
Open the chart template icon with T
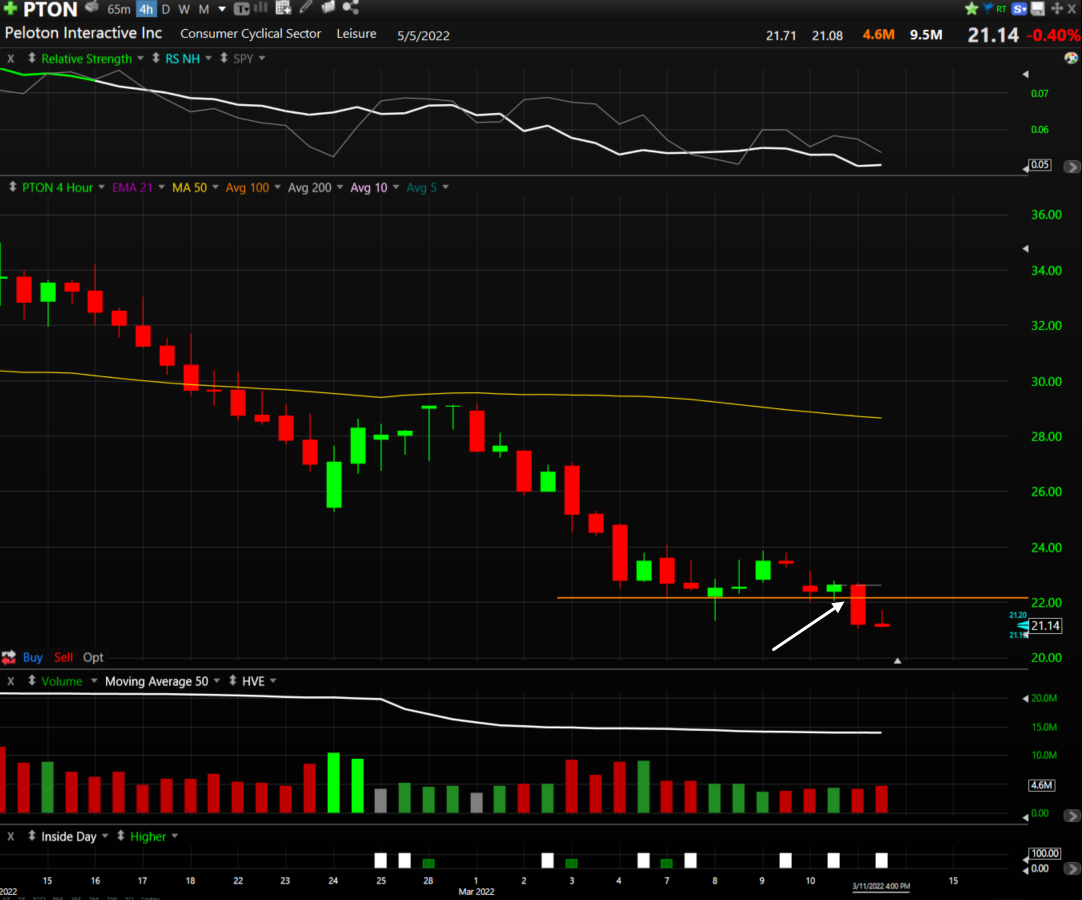(242, 9)
